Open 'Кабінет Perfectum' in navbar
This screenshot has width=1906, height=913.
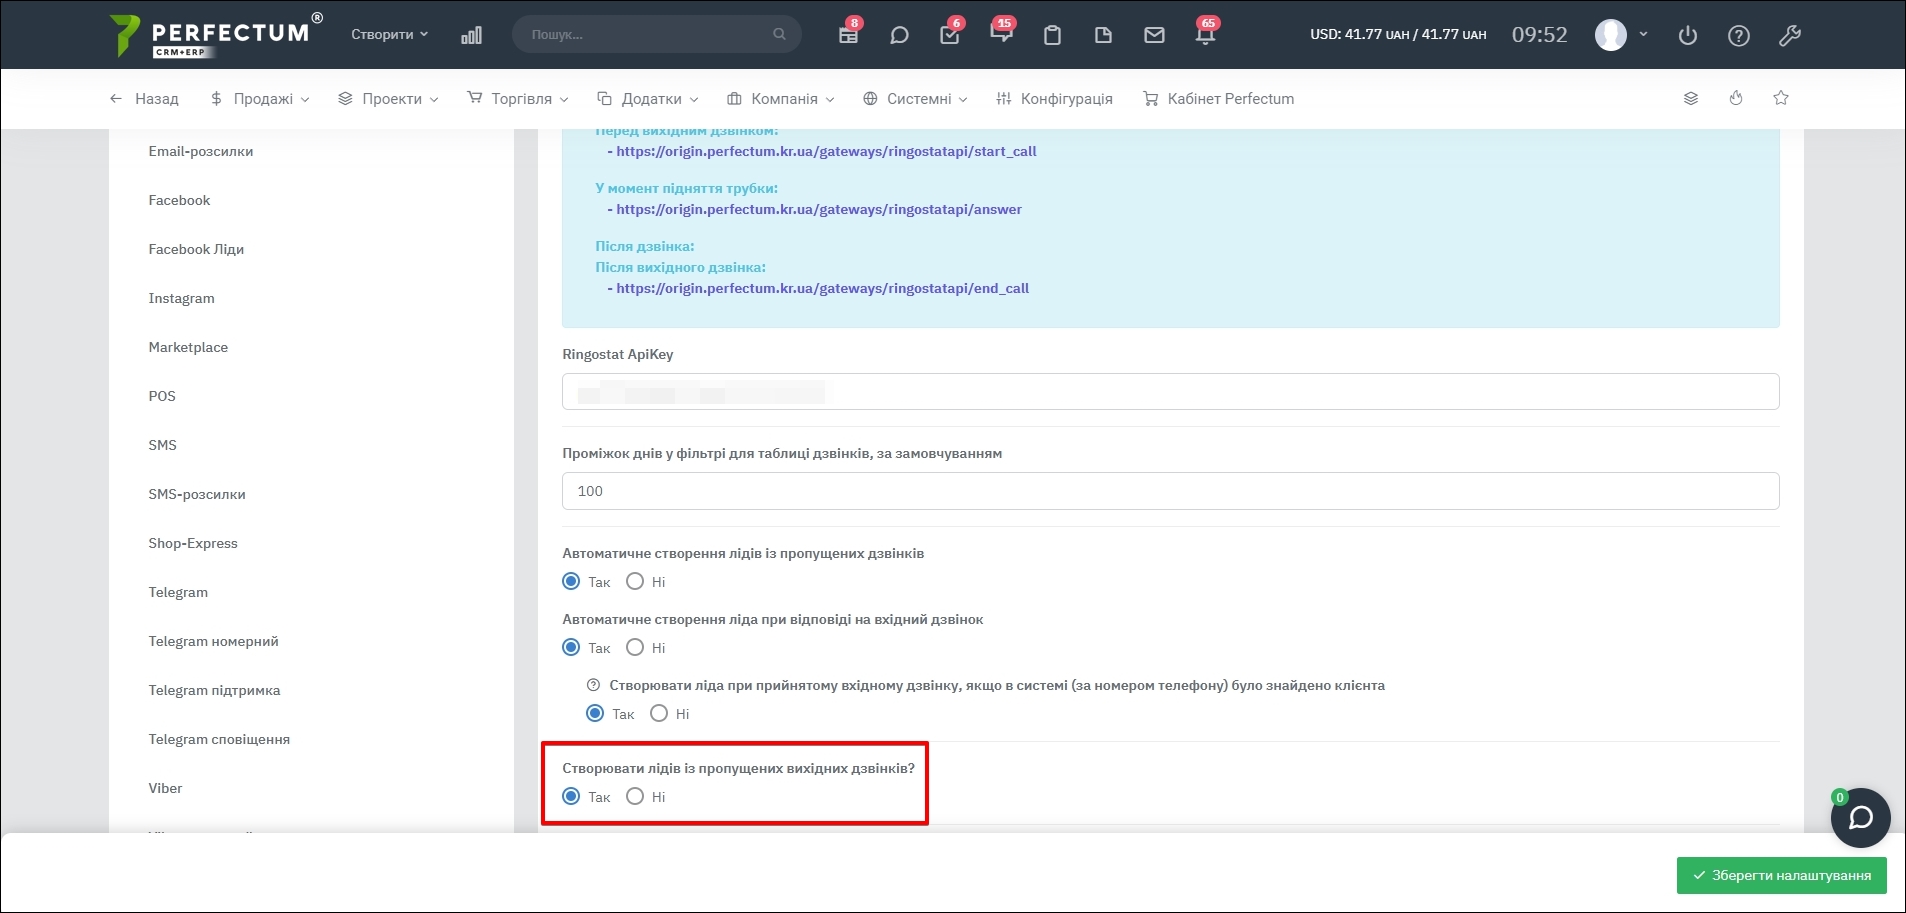[1218, 98]
